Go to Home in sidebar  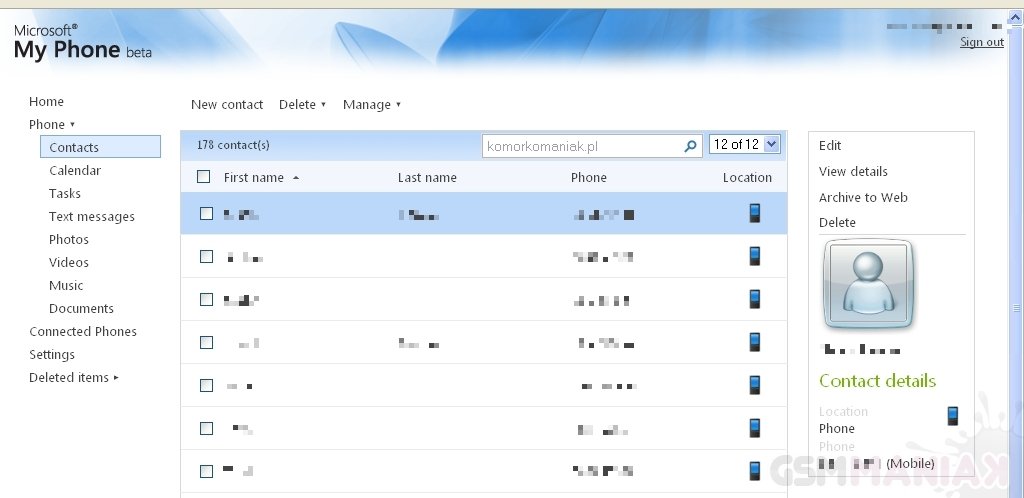[46, 101]
